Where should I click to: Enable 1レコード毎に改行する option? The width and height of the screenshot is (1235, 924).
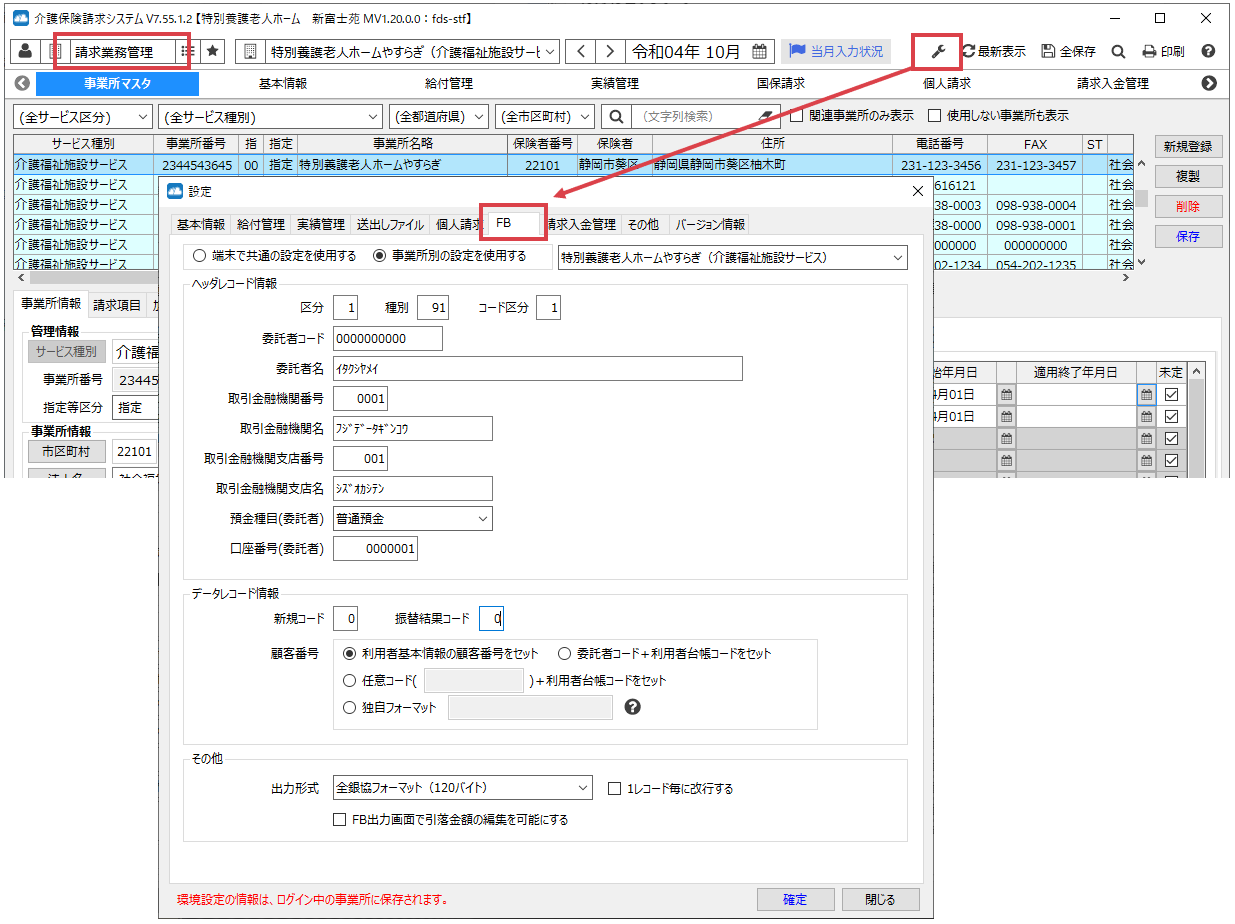616,787
